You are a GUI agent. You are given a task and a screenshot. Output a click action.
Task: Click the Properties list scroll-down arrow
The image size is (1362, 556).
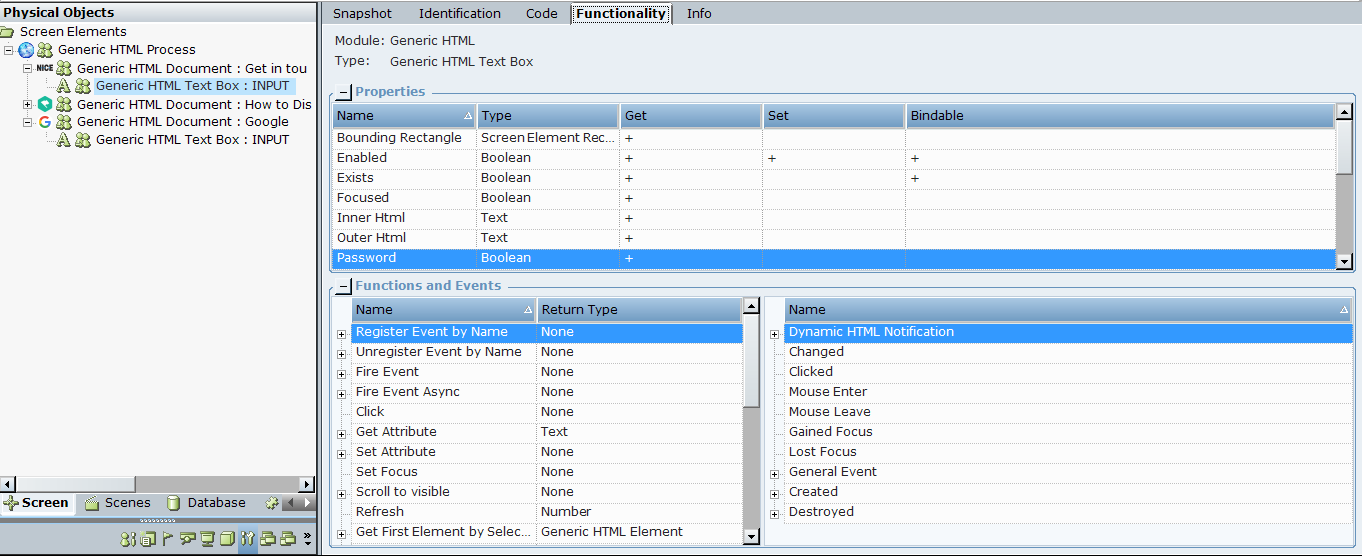pyautogui.click(x=1344, y=261)
